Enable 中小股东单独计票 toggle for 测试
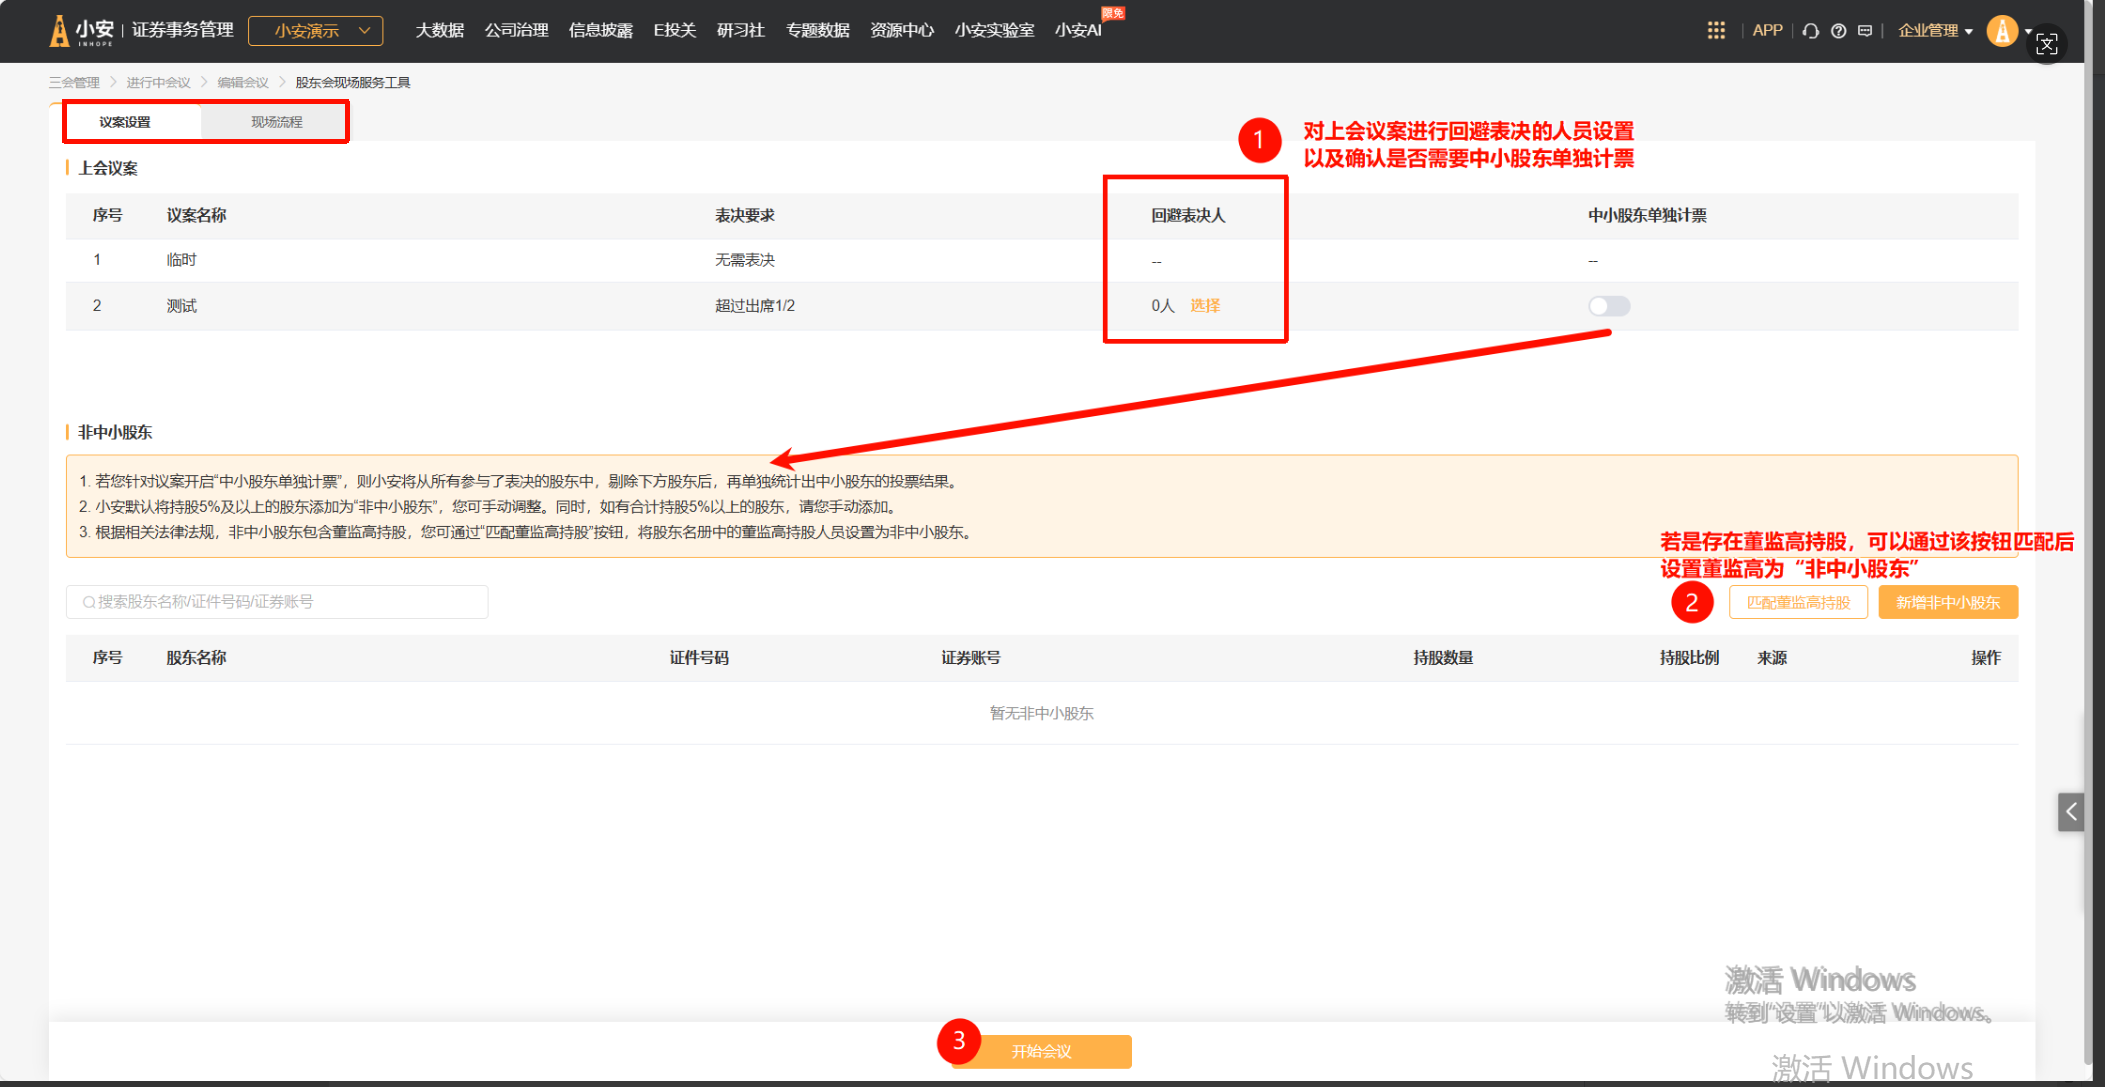This screenshot has height=1087, width=2105. (1609, 306)
